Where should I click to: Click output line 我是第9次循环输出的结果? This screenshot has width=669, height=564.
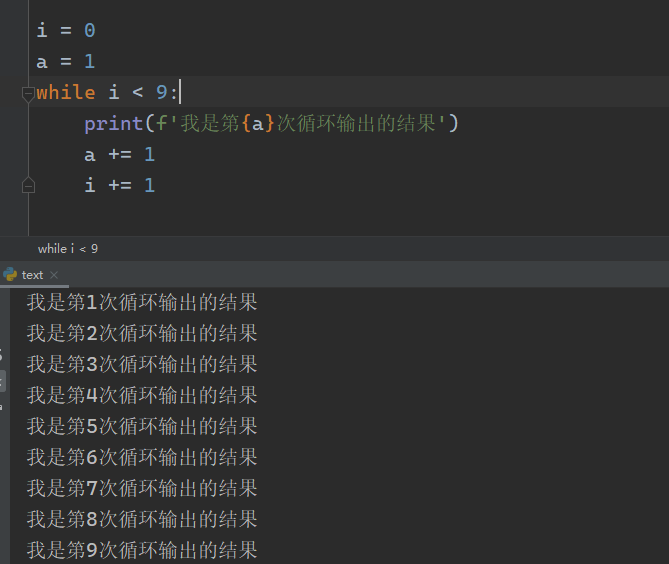142,550
